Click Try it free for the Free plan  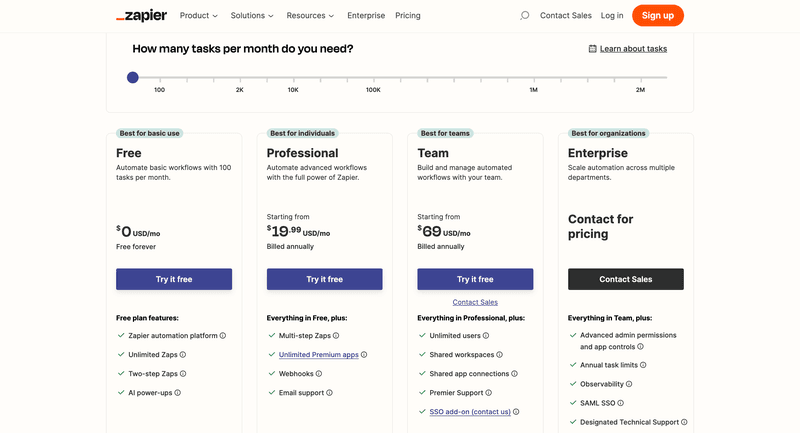pos(174,279)
